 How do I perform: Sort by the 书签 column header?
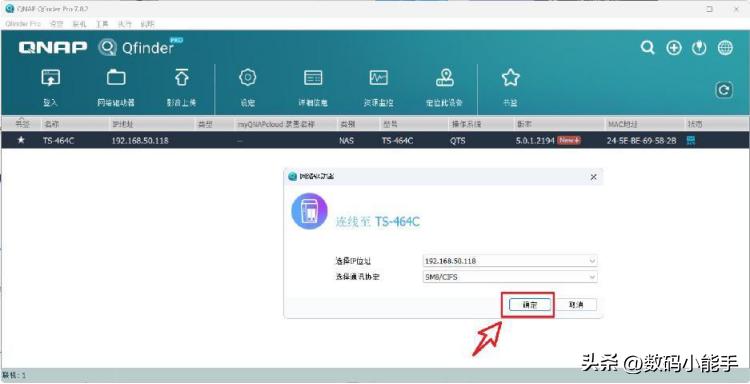click(22, 124)
